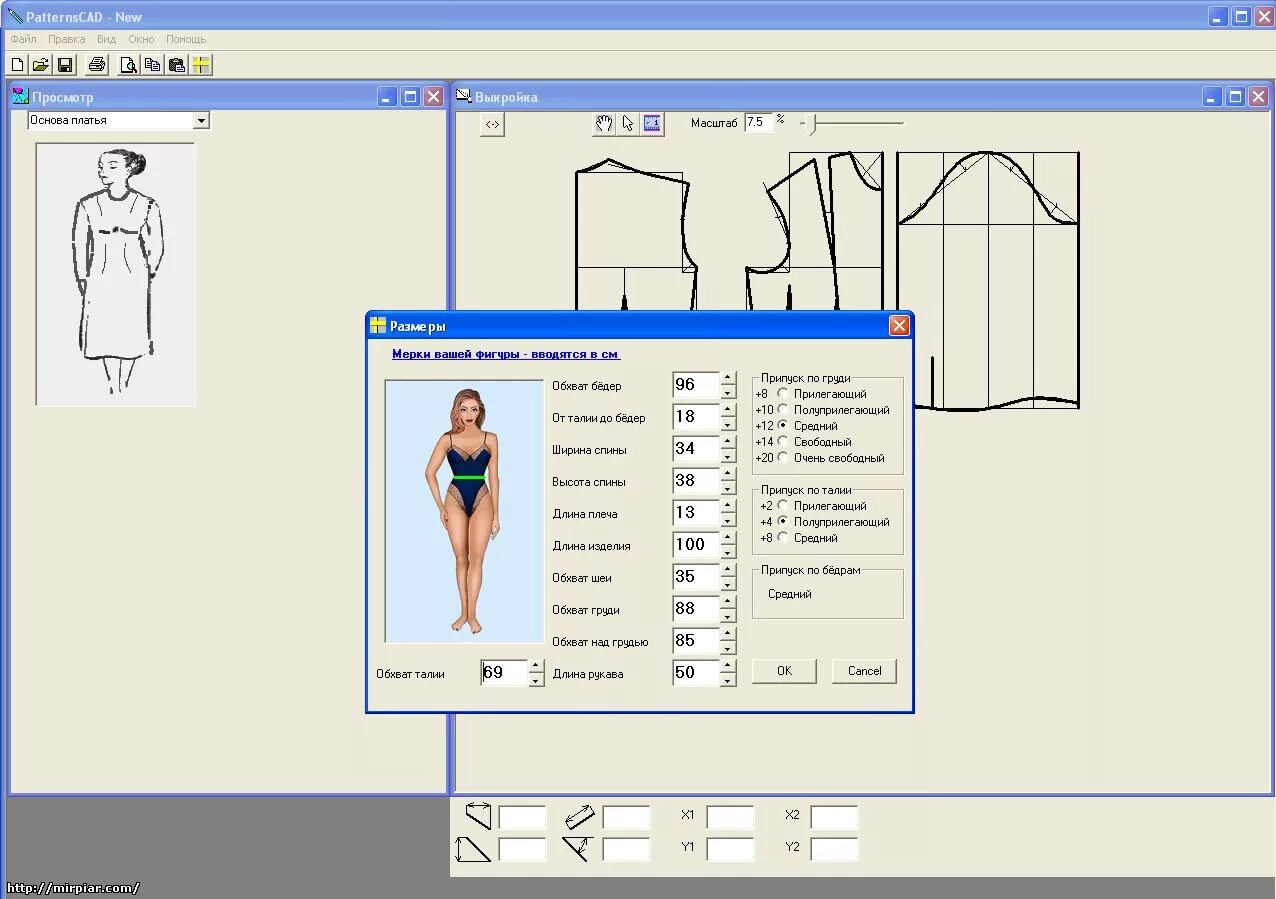Open Print Preview from the toolbar
Image resolution: width=1276 pixels, height=899 pixels.
click(x=128, y=66)
